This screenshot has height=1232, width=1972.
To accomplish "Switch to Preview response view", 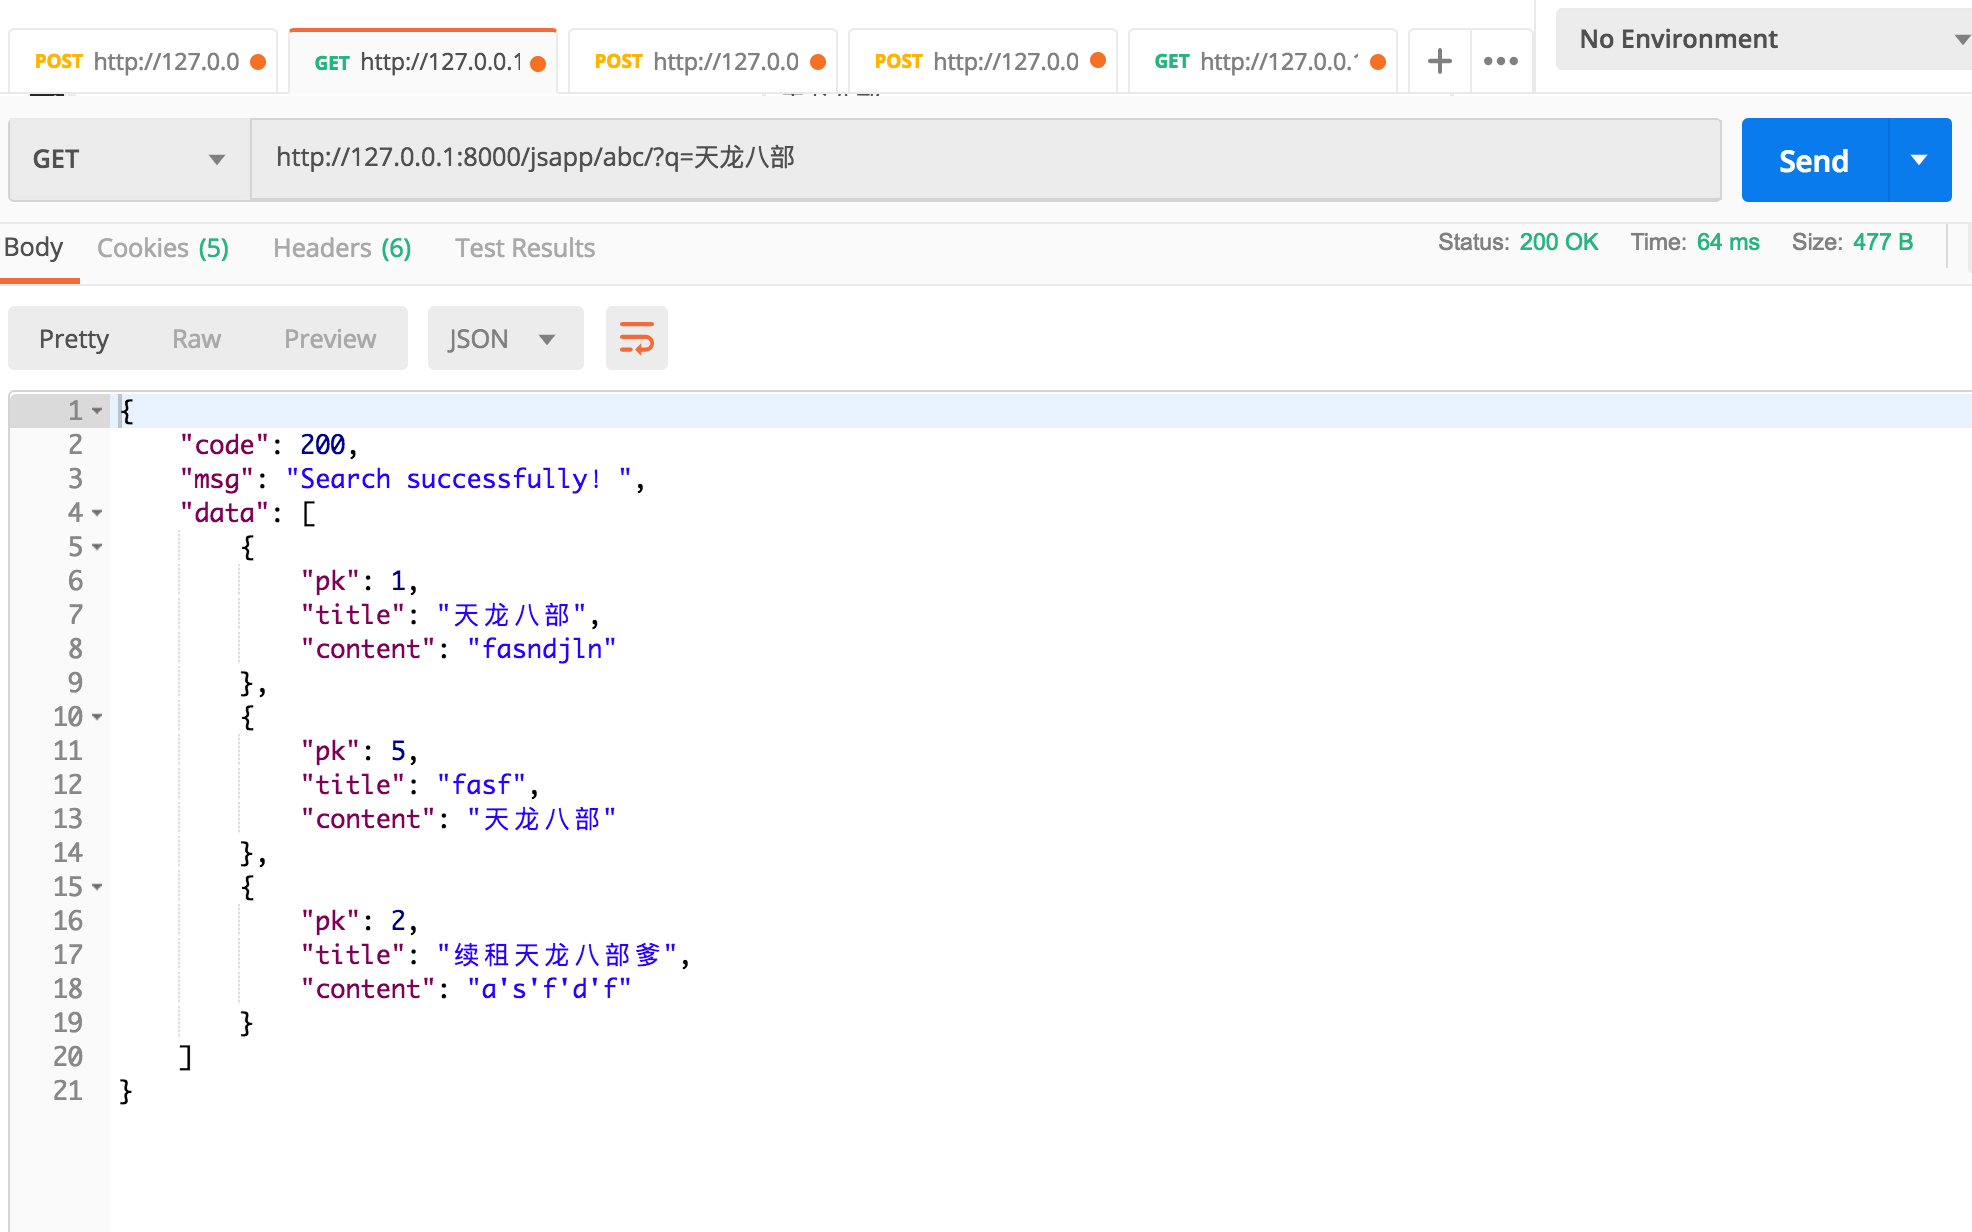I will point(329,339).
